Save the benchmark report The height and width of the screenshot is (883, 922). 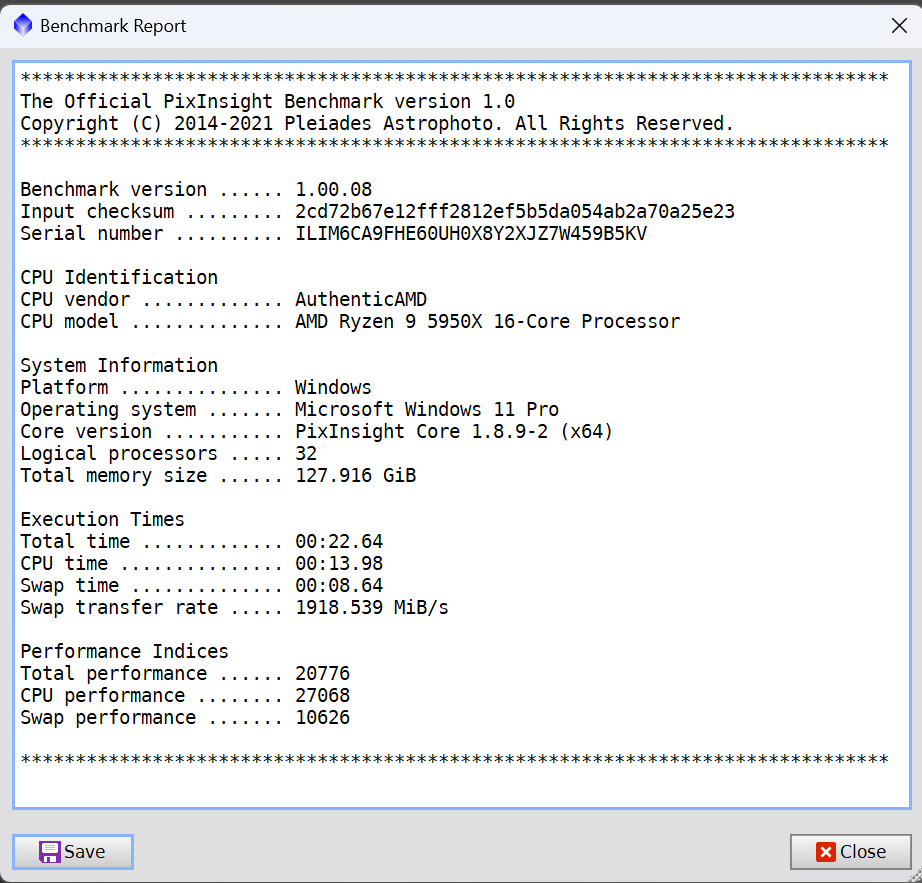coord(73,851)
